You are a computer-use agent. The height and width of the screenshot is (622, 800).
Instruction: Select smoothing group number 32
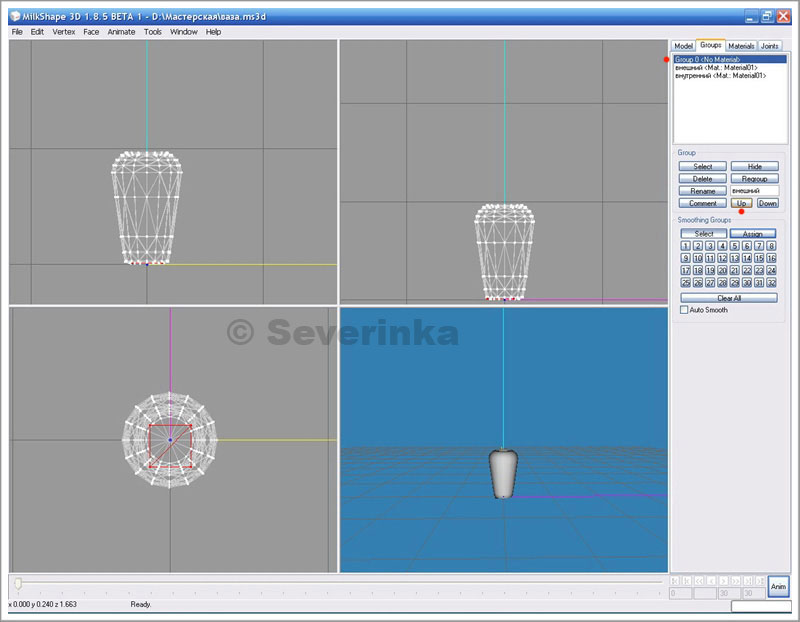point(771,283)
